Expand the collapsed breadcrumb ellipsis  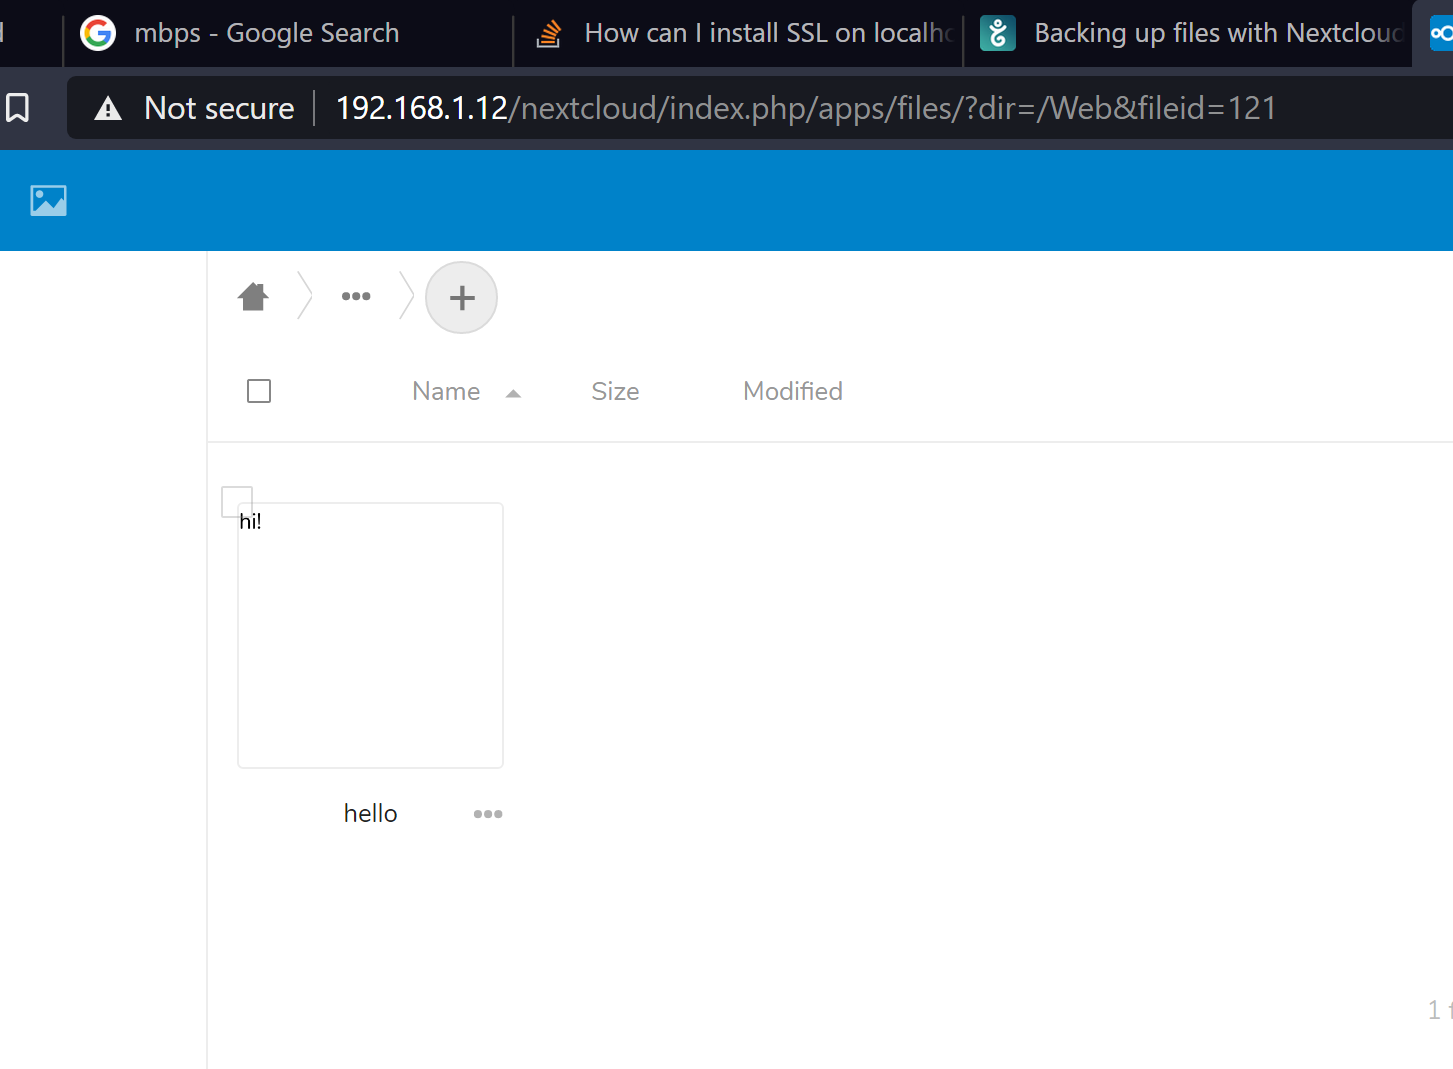[x=356, y=297]
